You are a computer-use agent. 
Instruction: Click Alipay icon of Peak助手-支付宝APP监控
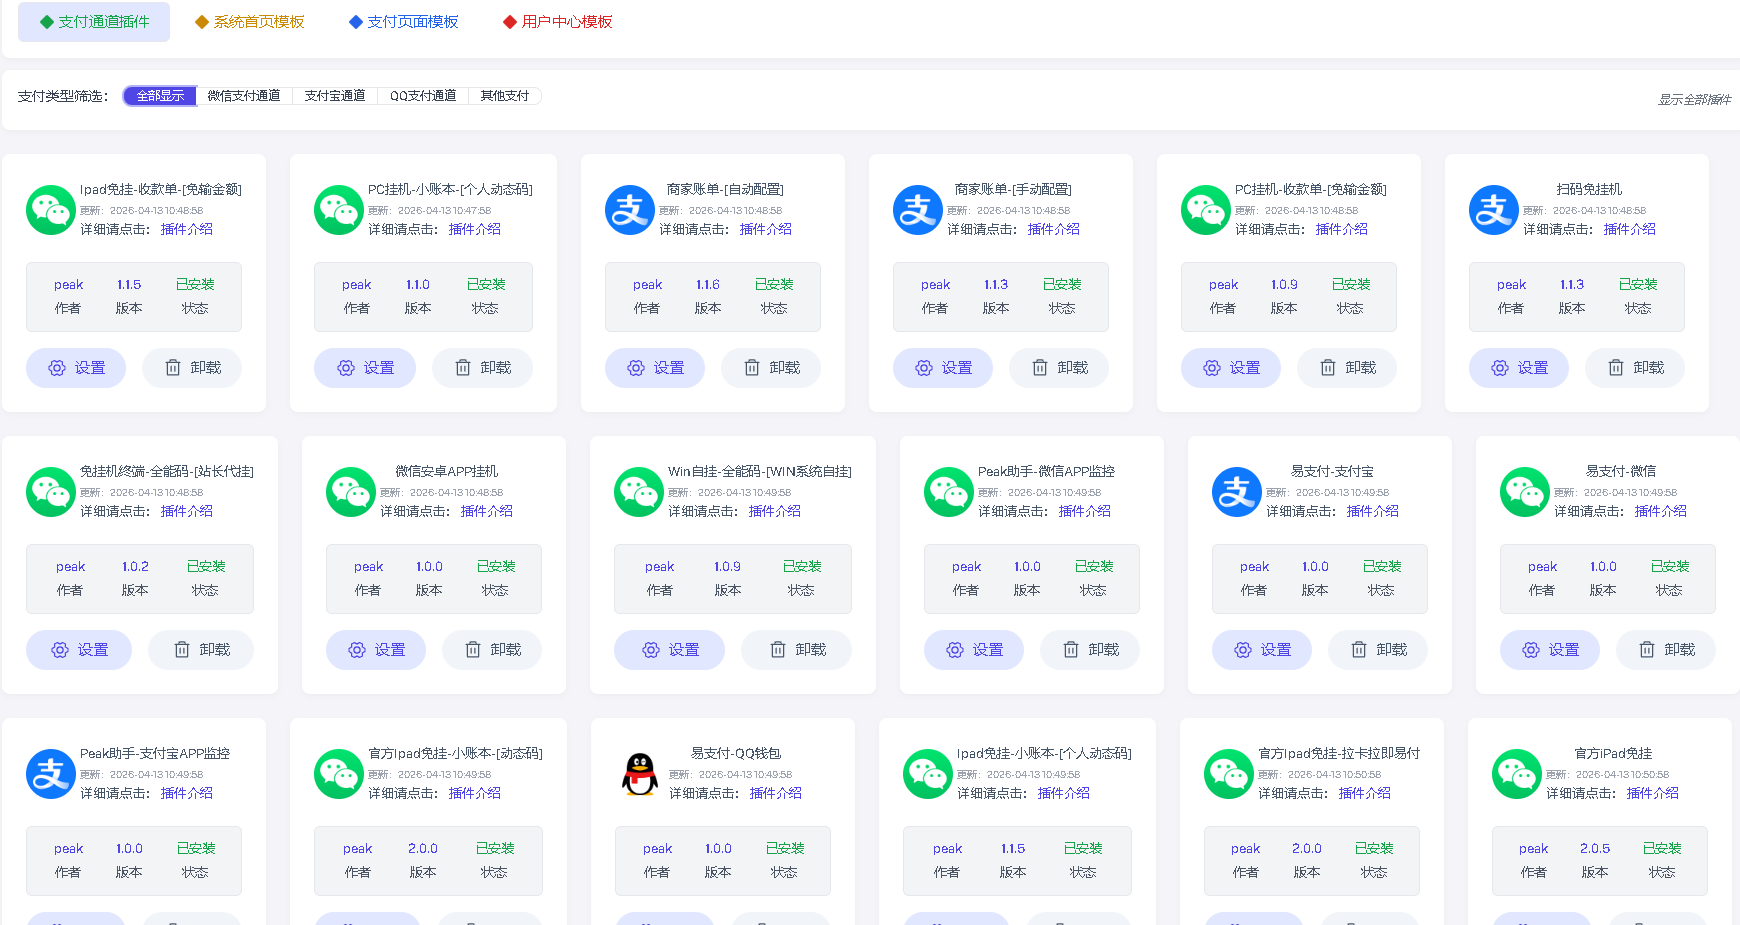[x=51, y=774]
